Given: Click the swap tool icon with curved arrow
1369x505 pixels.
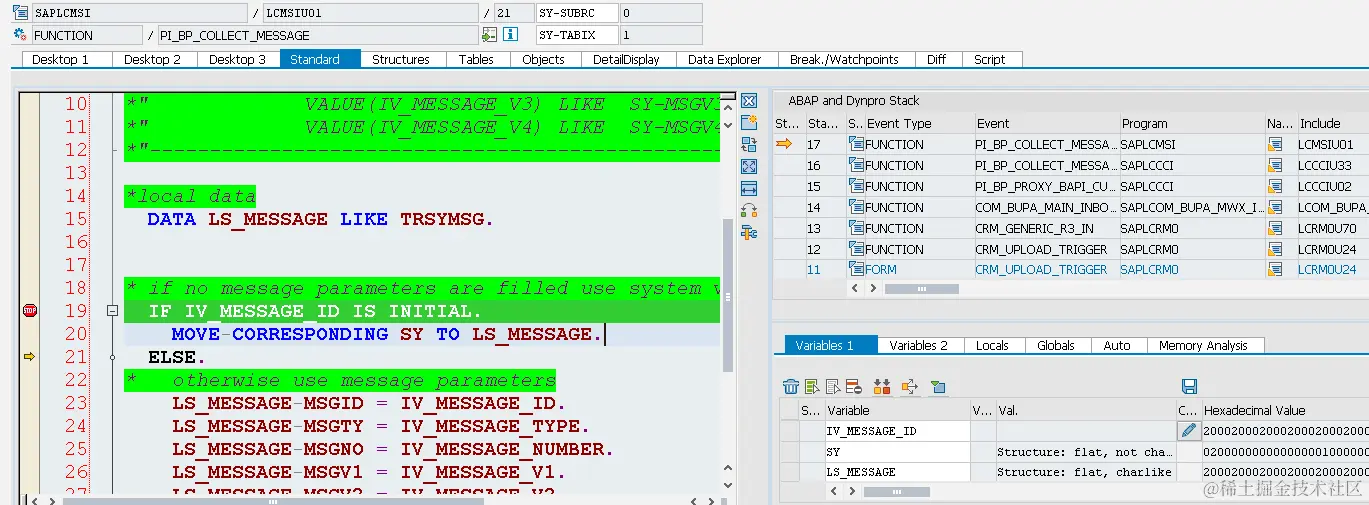Looking at the screenshot, I should 749,210.
